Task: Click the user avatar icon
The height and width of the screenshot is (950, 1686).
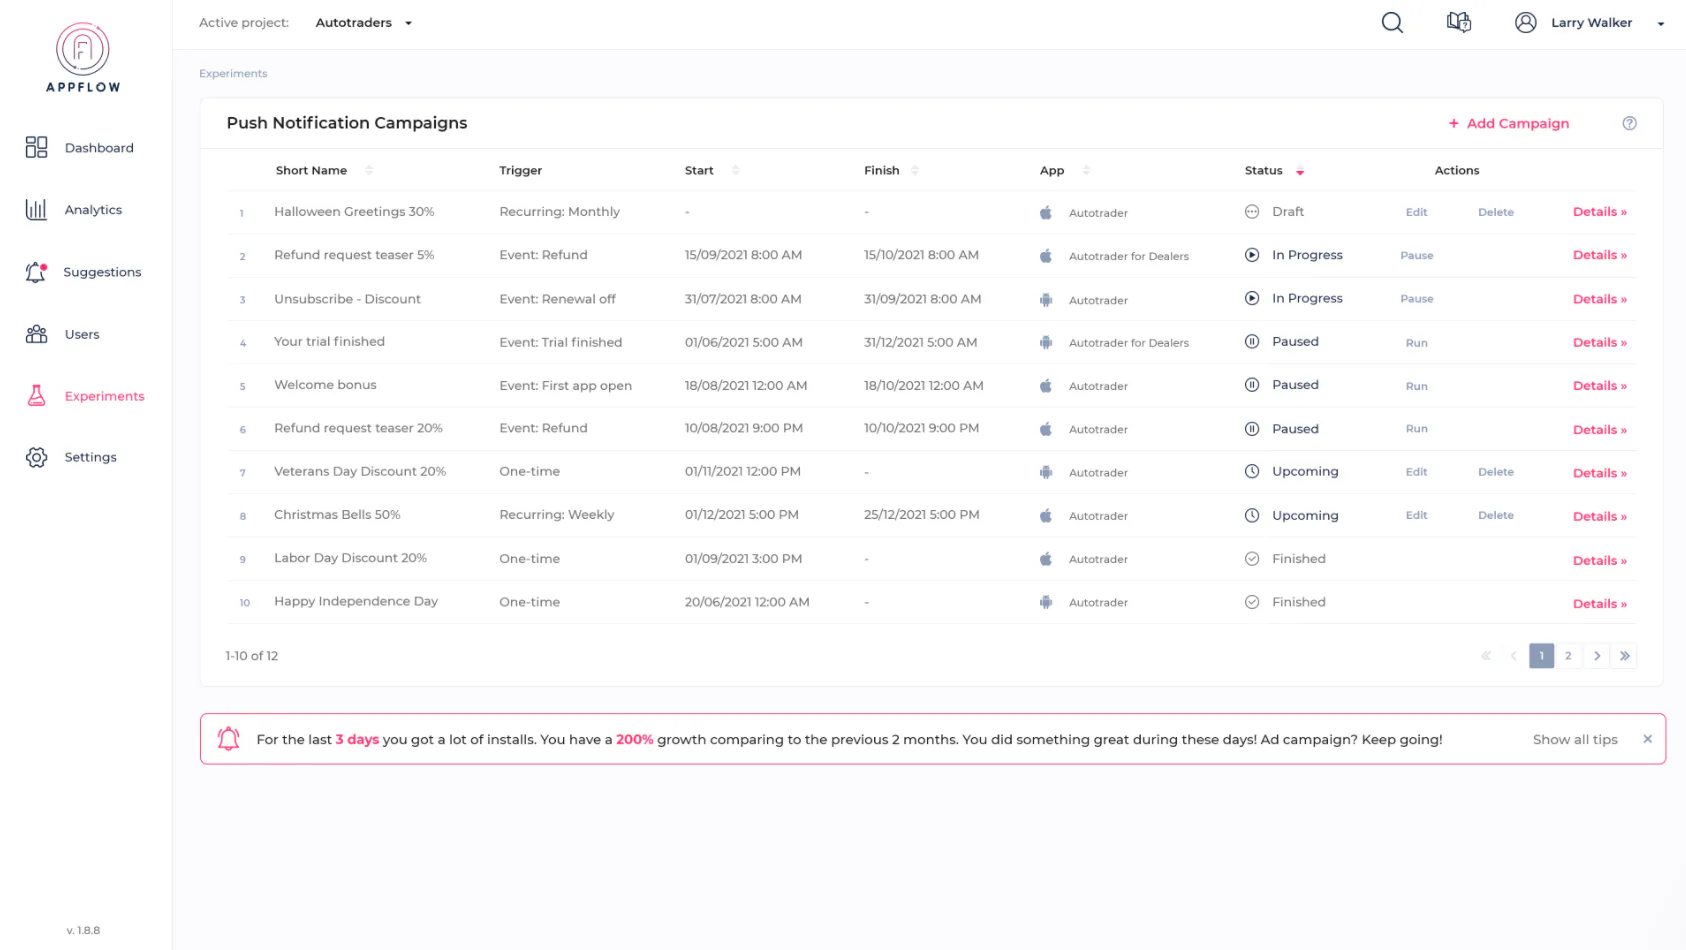Action: click(1525, 22)
